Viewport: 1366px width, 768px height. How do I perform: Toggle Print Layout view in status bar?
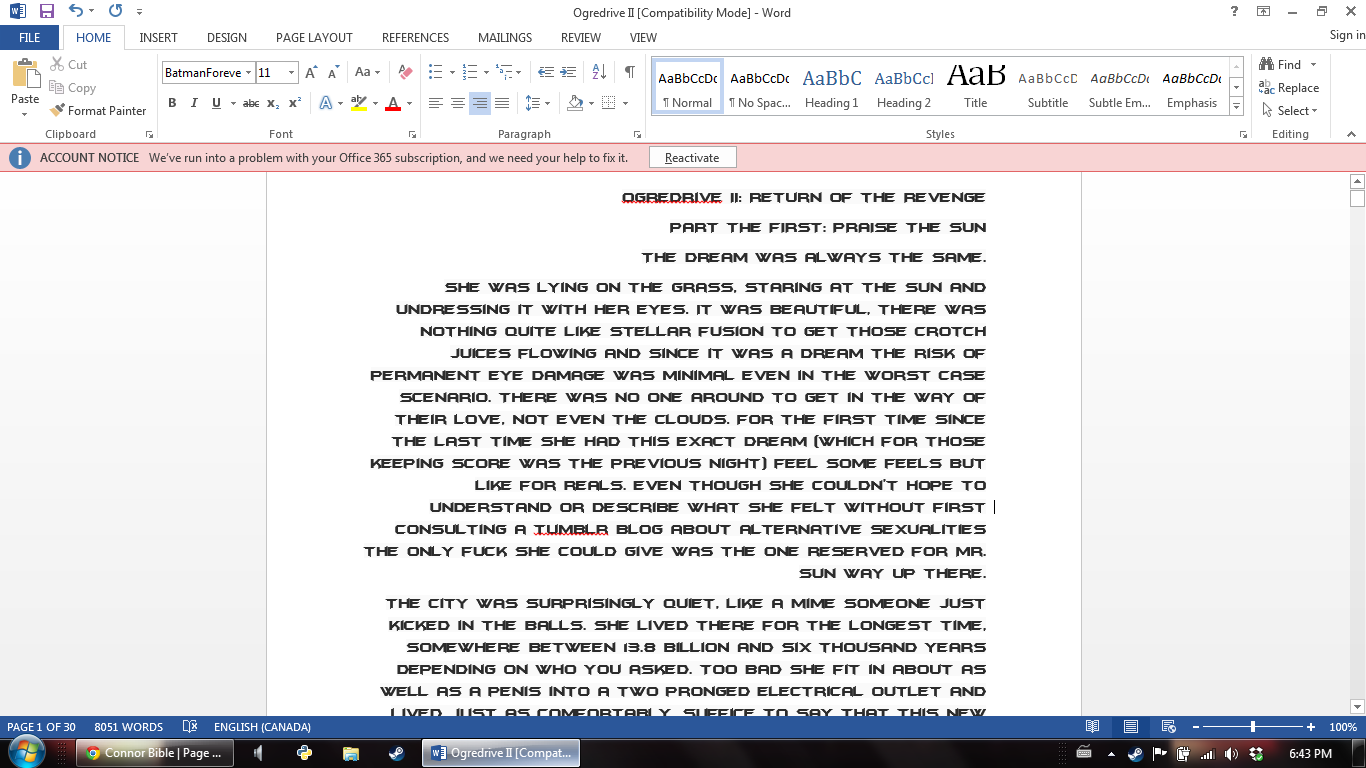[1131, 727]
